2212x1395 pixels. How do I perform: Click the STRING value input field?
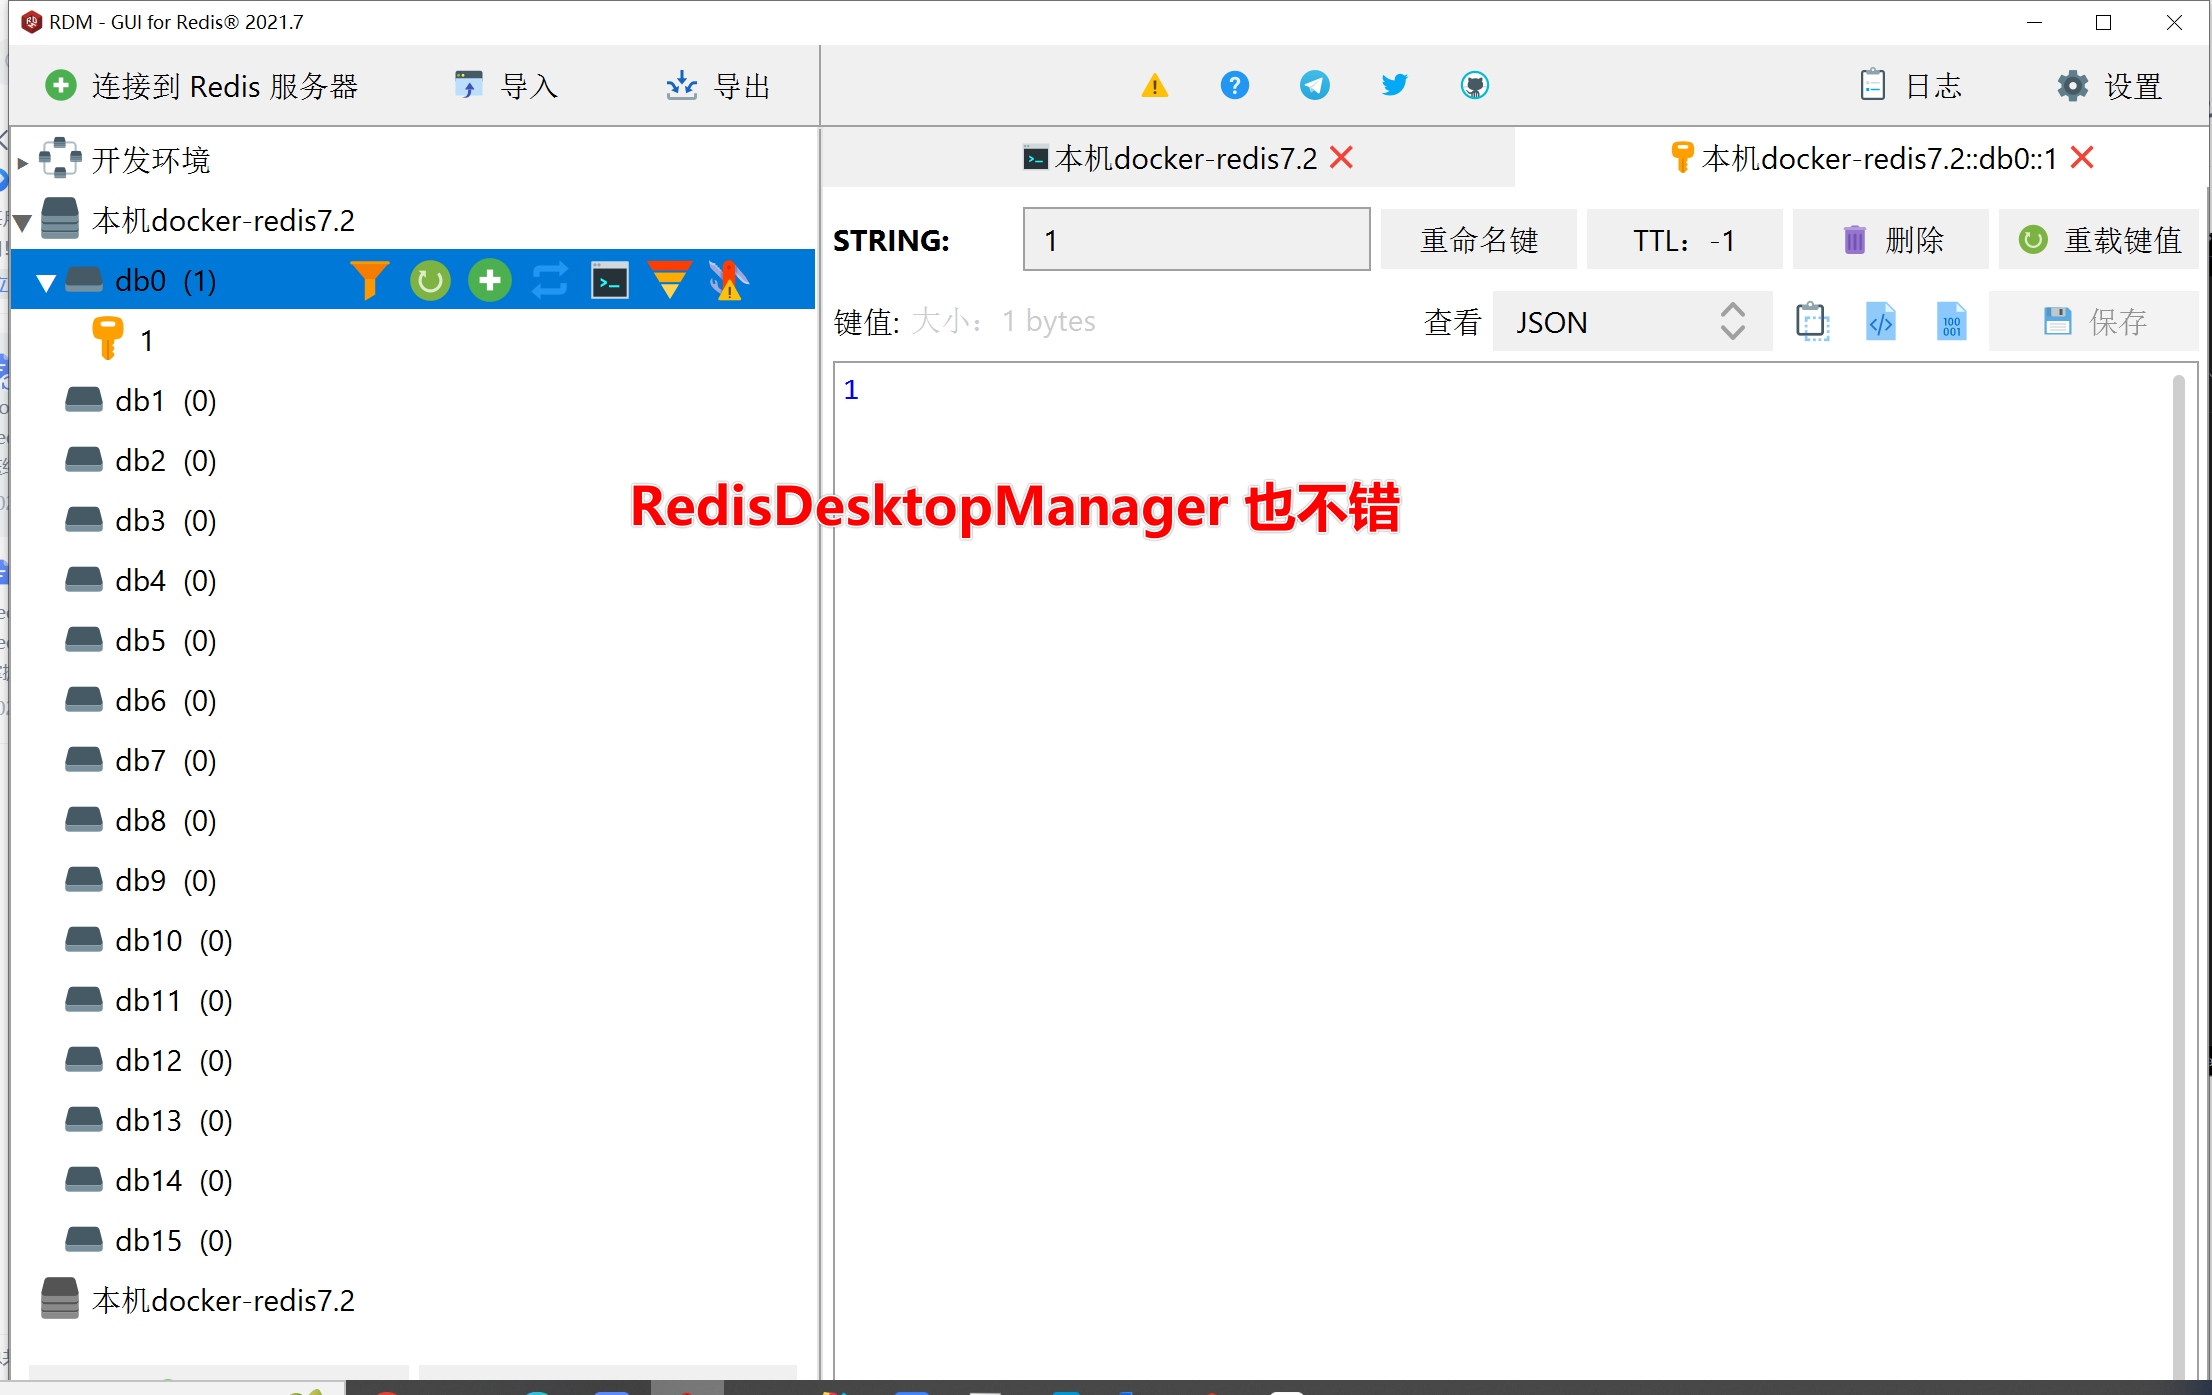tap(1195, 239)
